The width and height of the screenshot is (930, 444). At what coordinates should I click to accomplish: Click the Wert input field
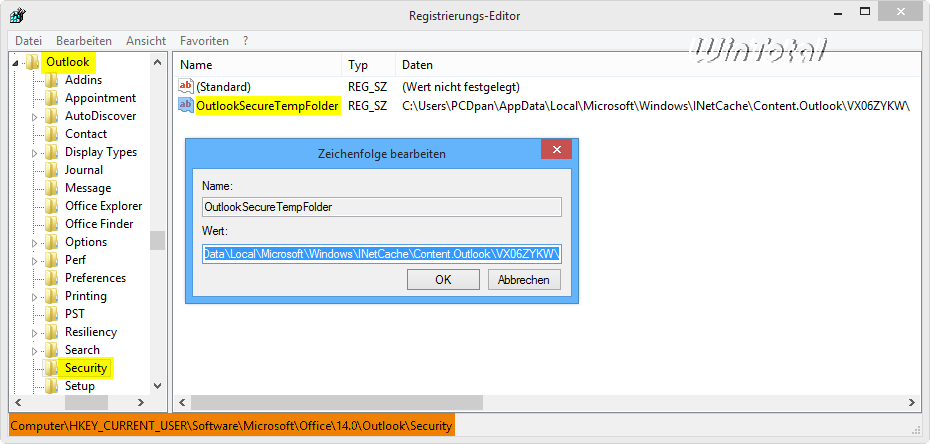pos(382,254)
